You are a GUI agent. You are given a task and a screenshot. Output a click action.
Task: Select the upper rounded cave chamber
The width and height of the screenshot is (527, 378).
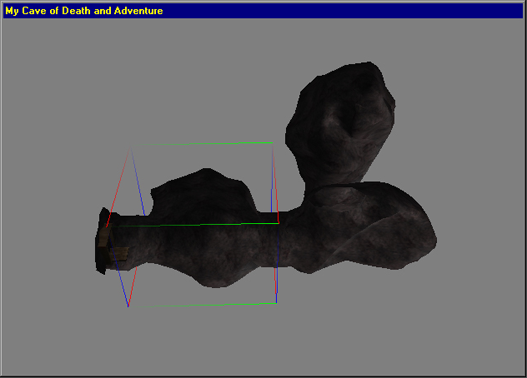pos(340,123)
